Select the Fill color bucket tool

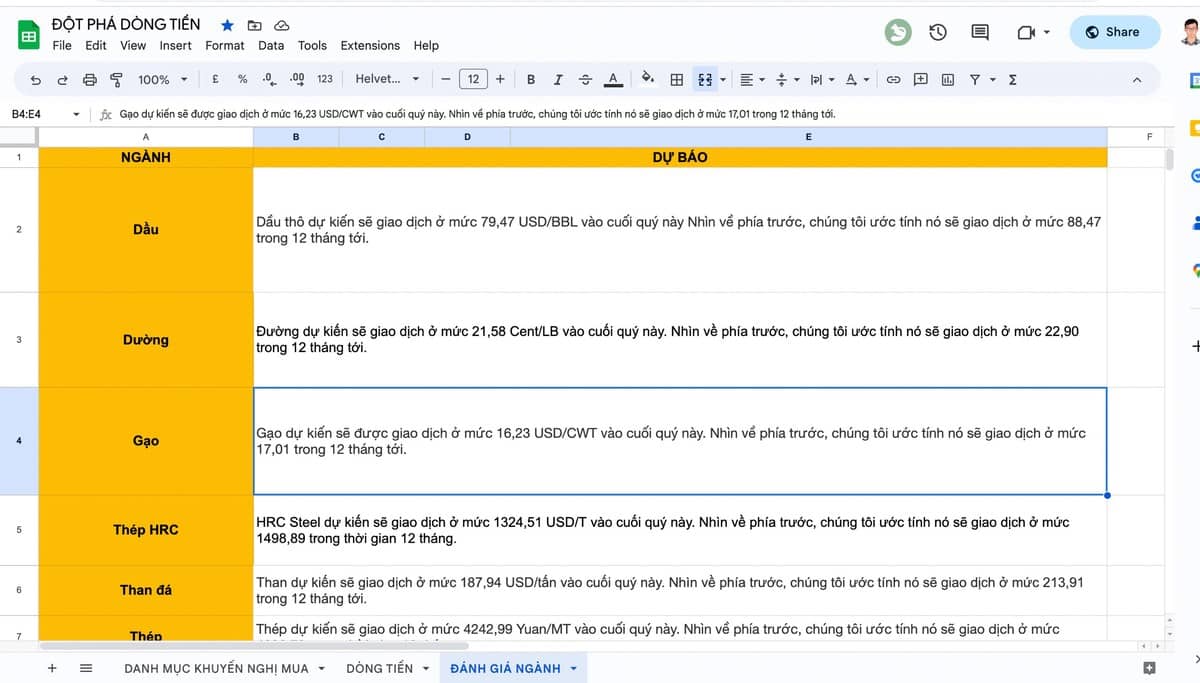(x=648, y=78)
